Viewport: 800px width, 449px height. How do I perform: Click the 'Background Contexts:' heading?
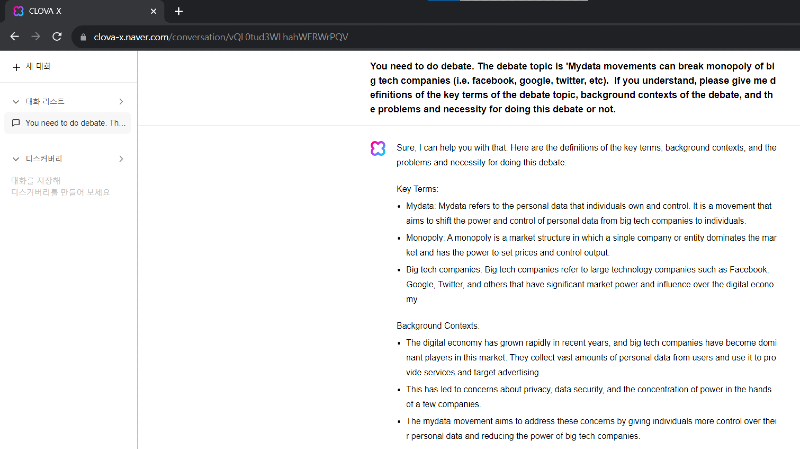pos(438,326)
